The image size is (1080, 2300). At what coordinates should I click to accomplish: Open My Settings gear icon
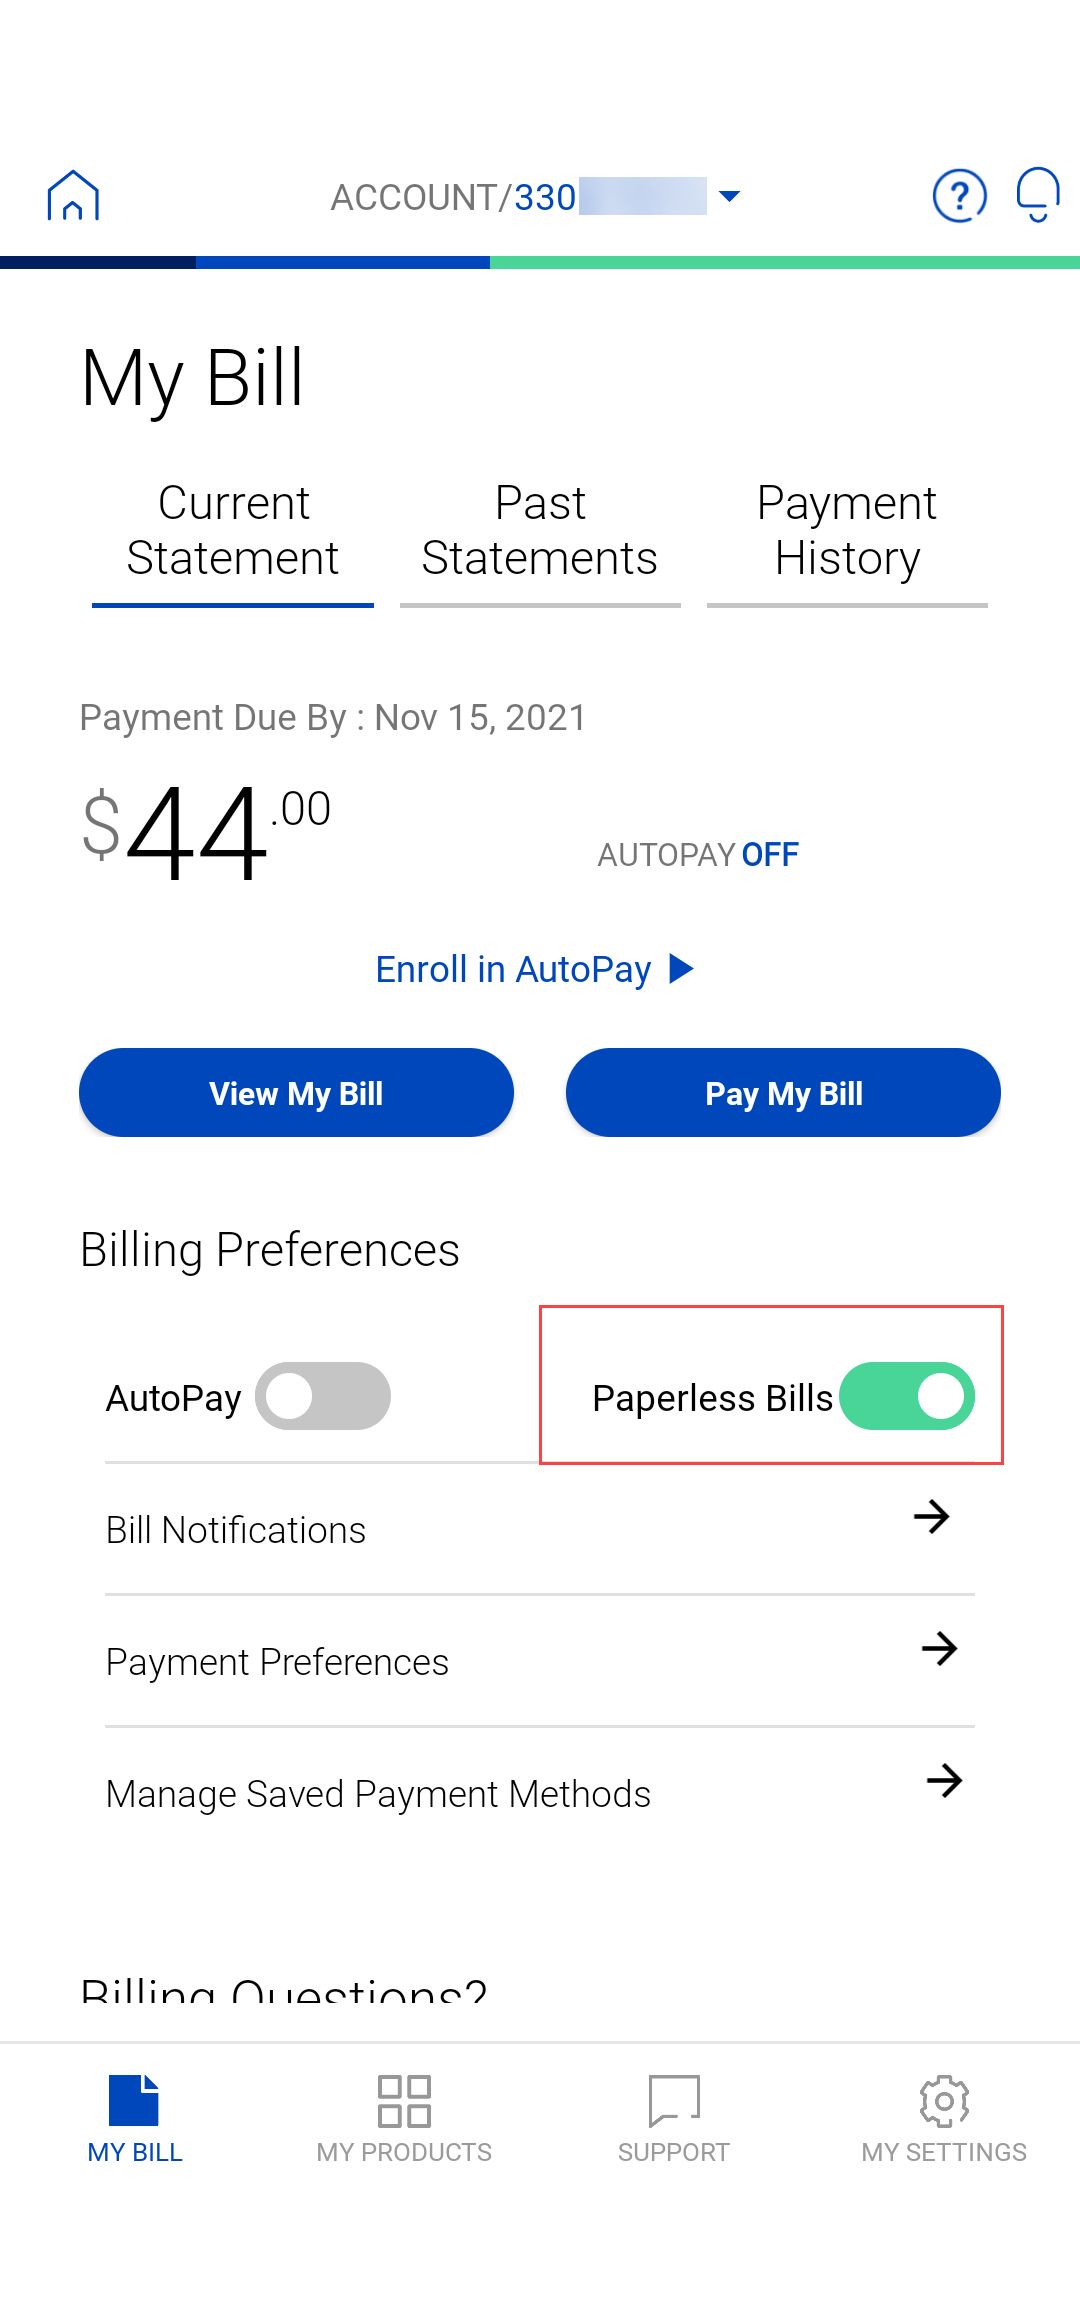(944, 2100)
